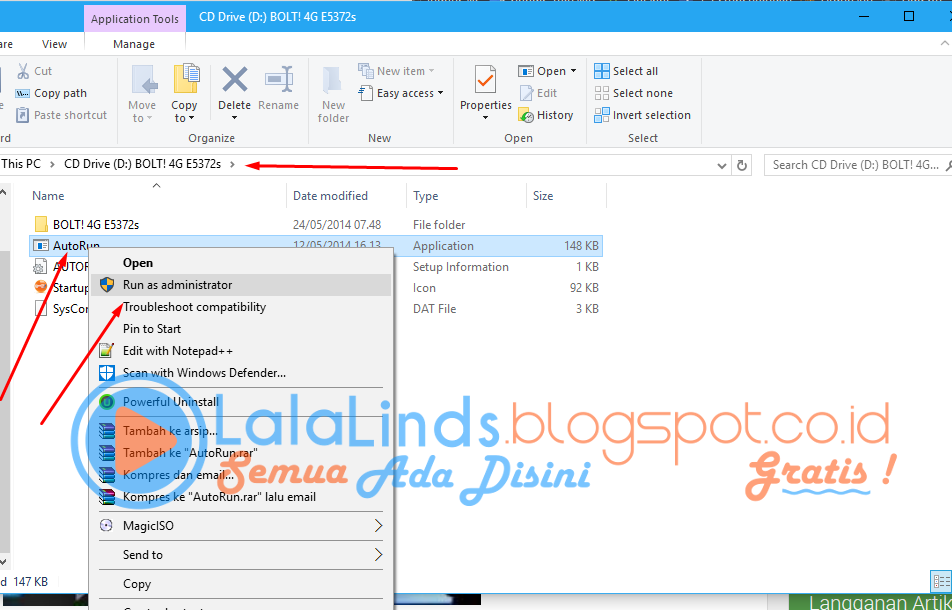This screenshot has height=610, width=952.
Task: Choose Tambah ke "AutoRun.rar"
Action: coord(241,453)
